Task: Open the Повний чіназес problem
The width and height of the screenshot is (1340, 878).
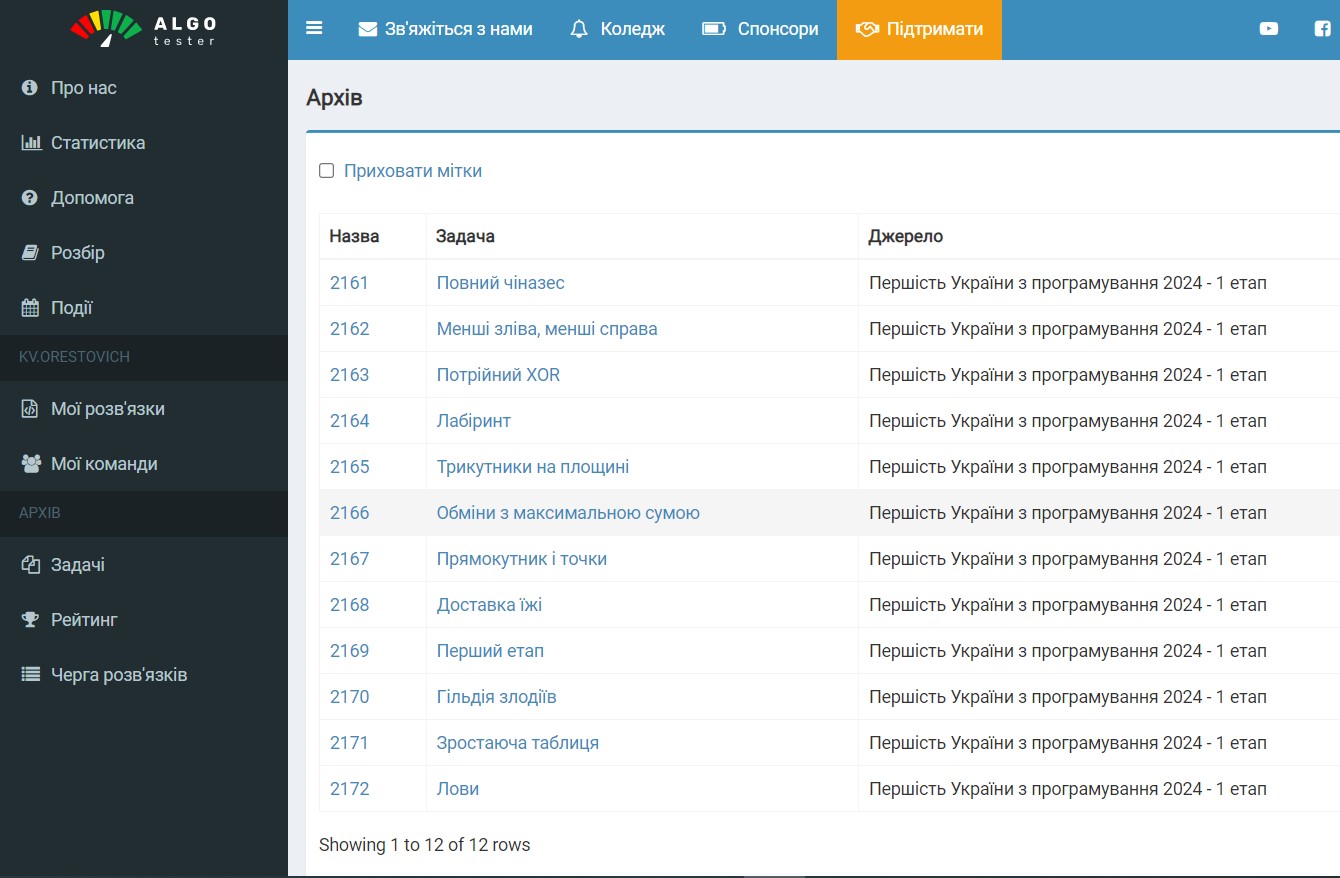Action: click(500, 283)
